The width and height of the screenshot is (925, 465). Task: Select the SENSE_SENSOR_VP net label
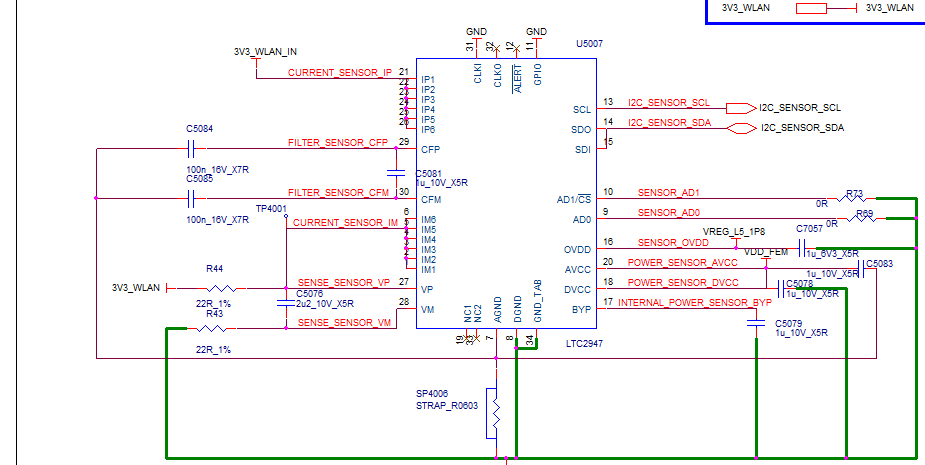tap(344, 283)
